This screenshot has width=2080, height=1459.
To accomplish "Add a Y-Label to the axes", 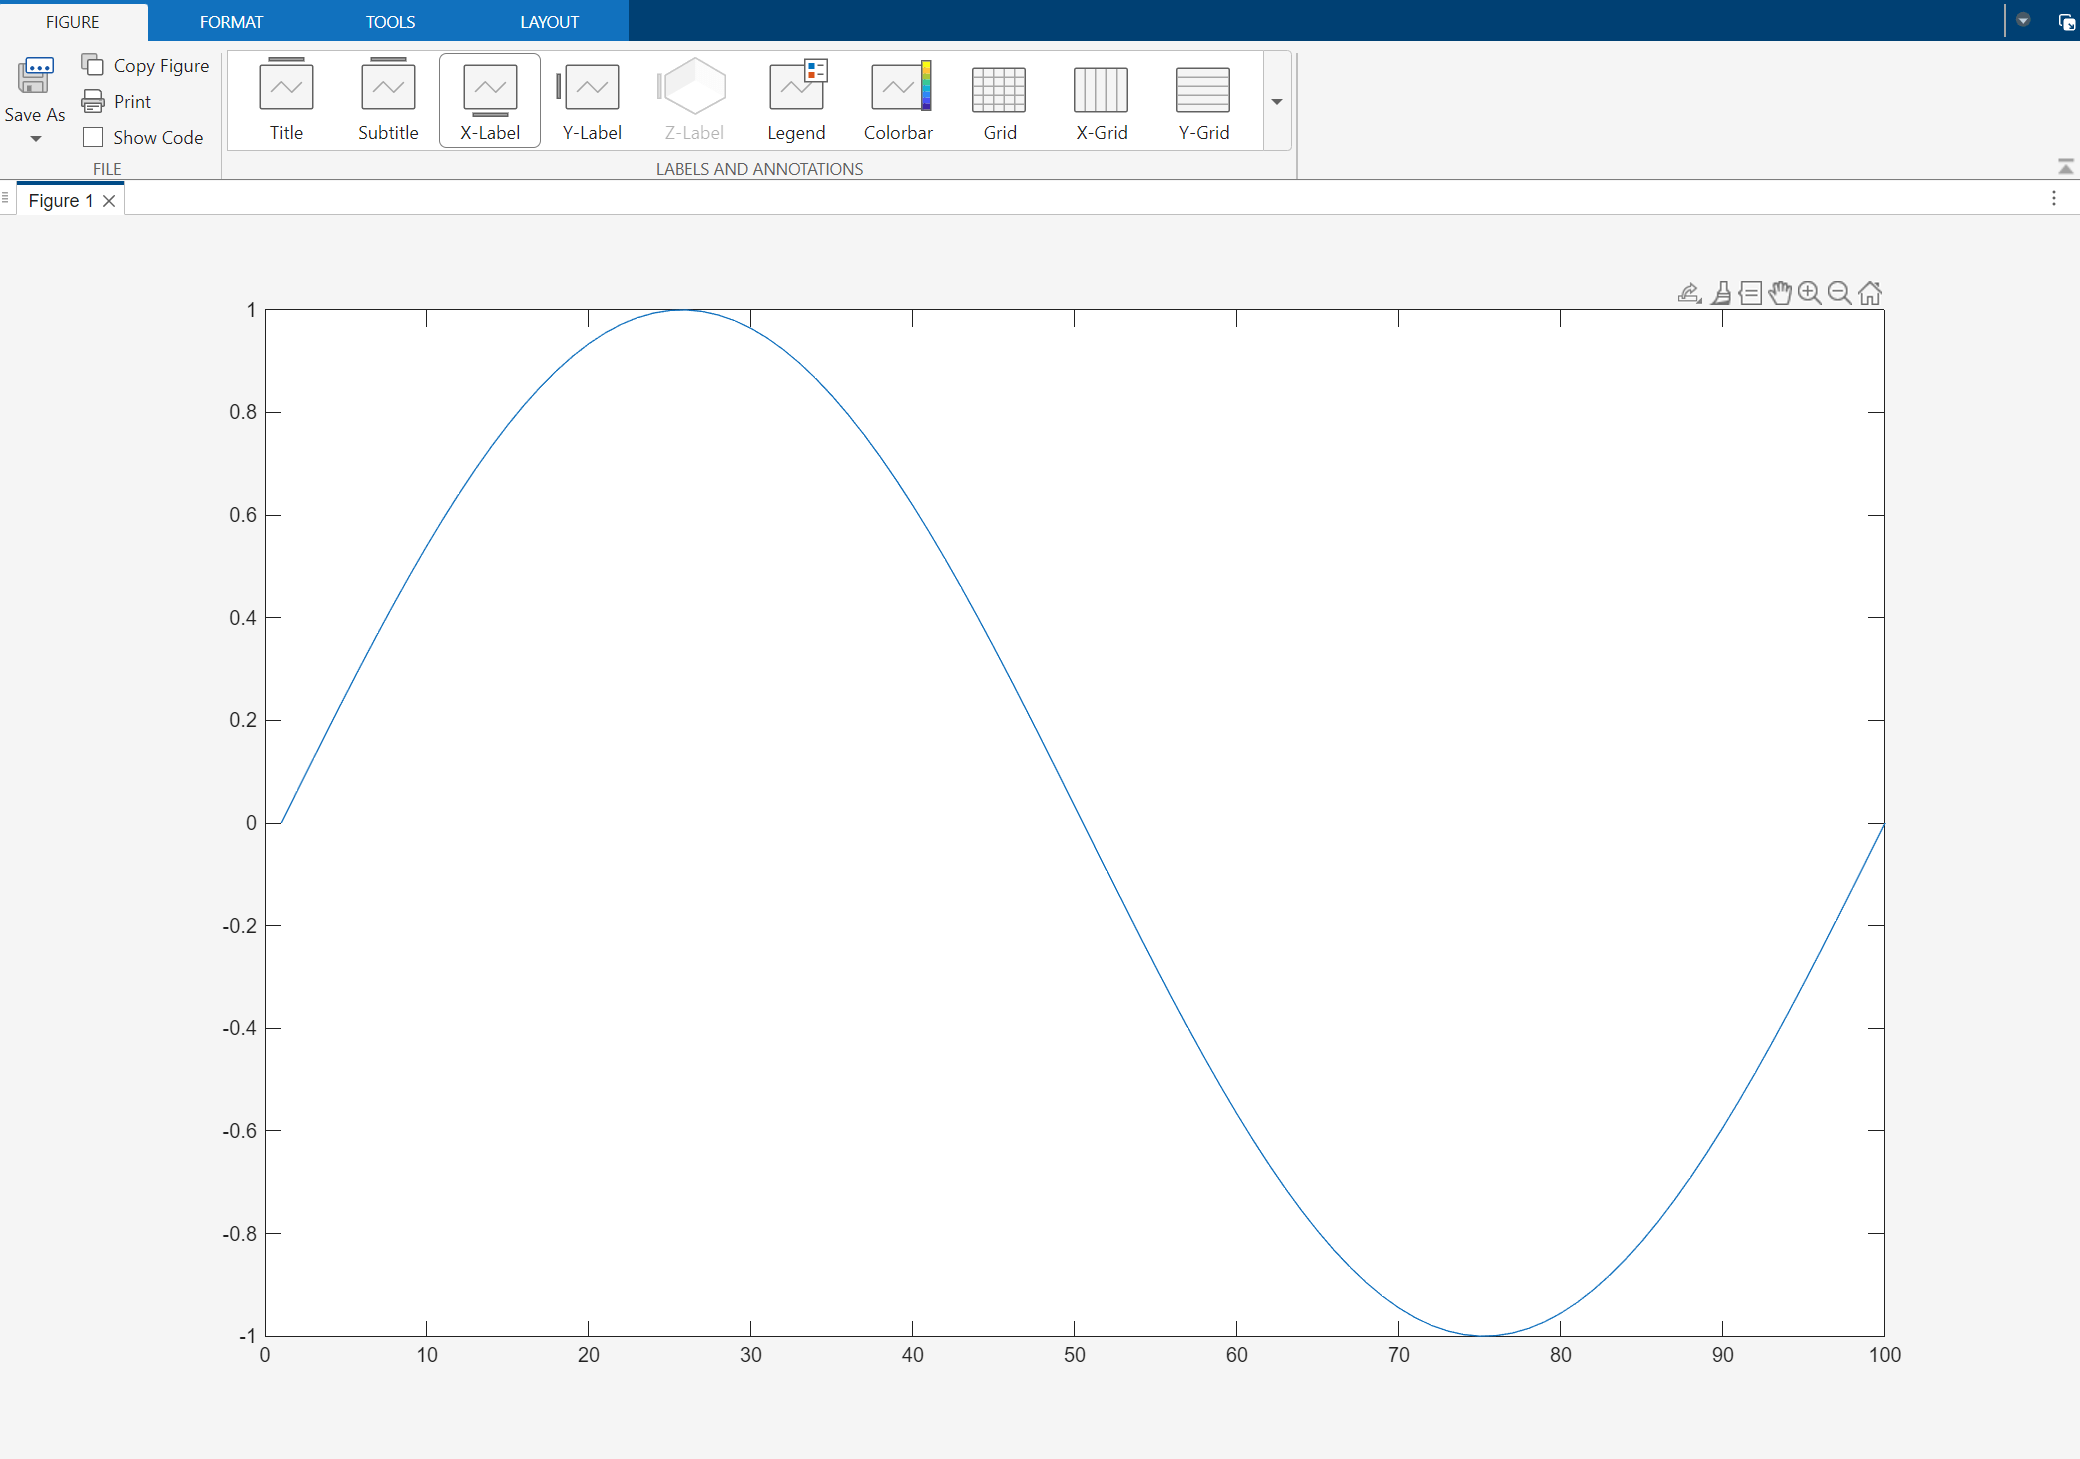I will pos(590,99).
